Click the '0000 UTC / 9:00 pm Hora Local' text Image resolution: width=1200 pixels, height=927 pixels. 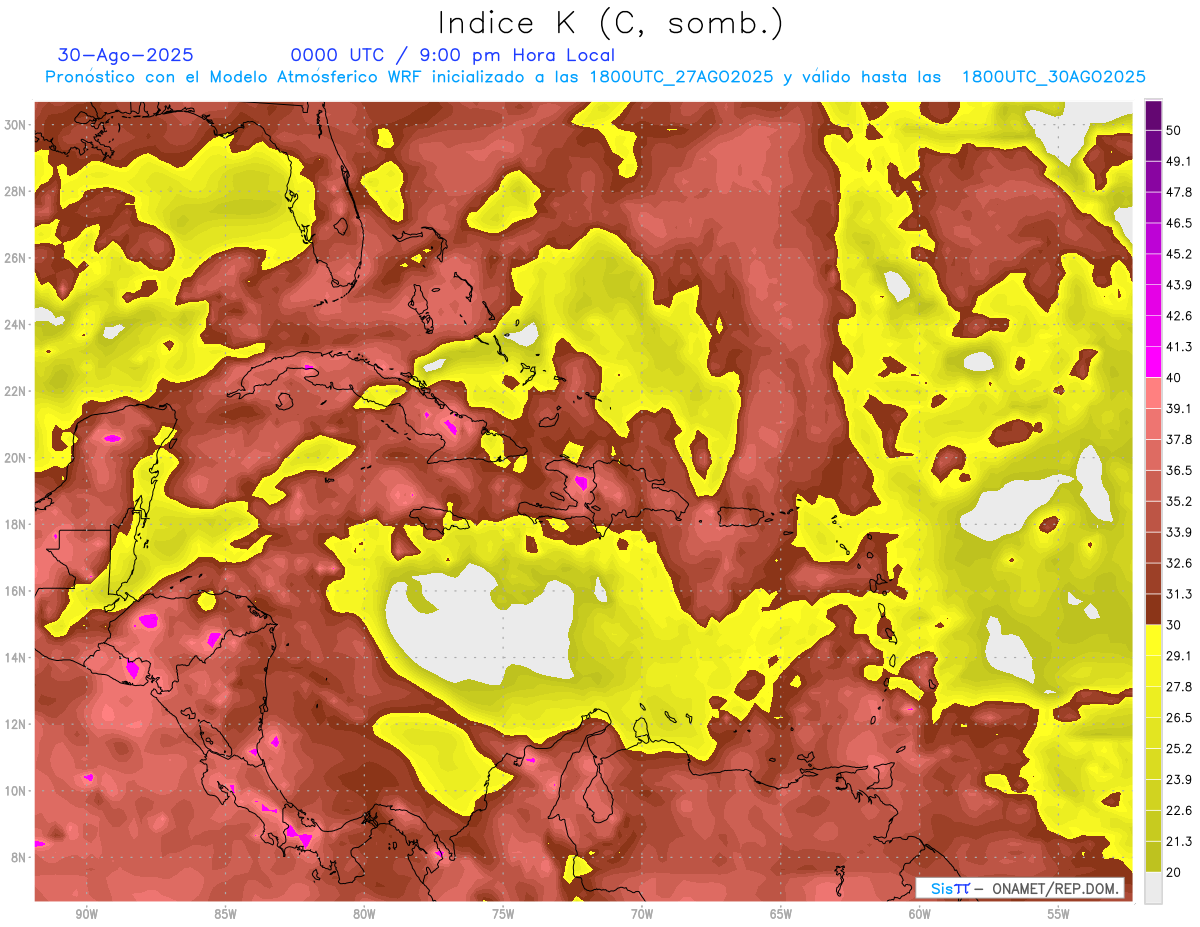click(x=453, y=55)
